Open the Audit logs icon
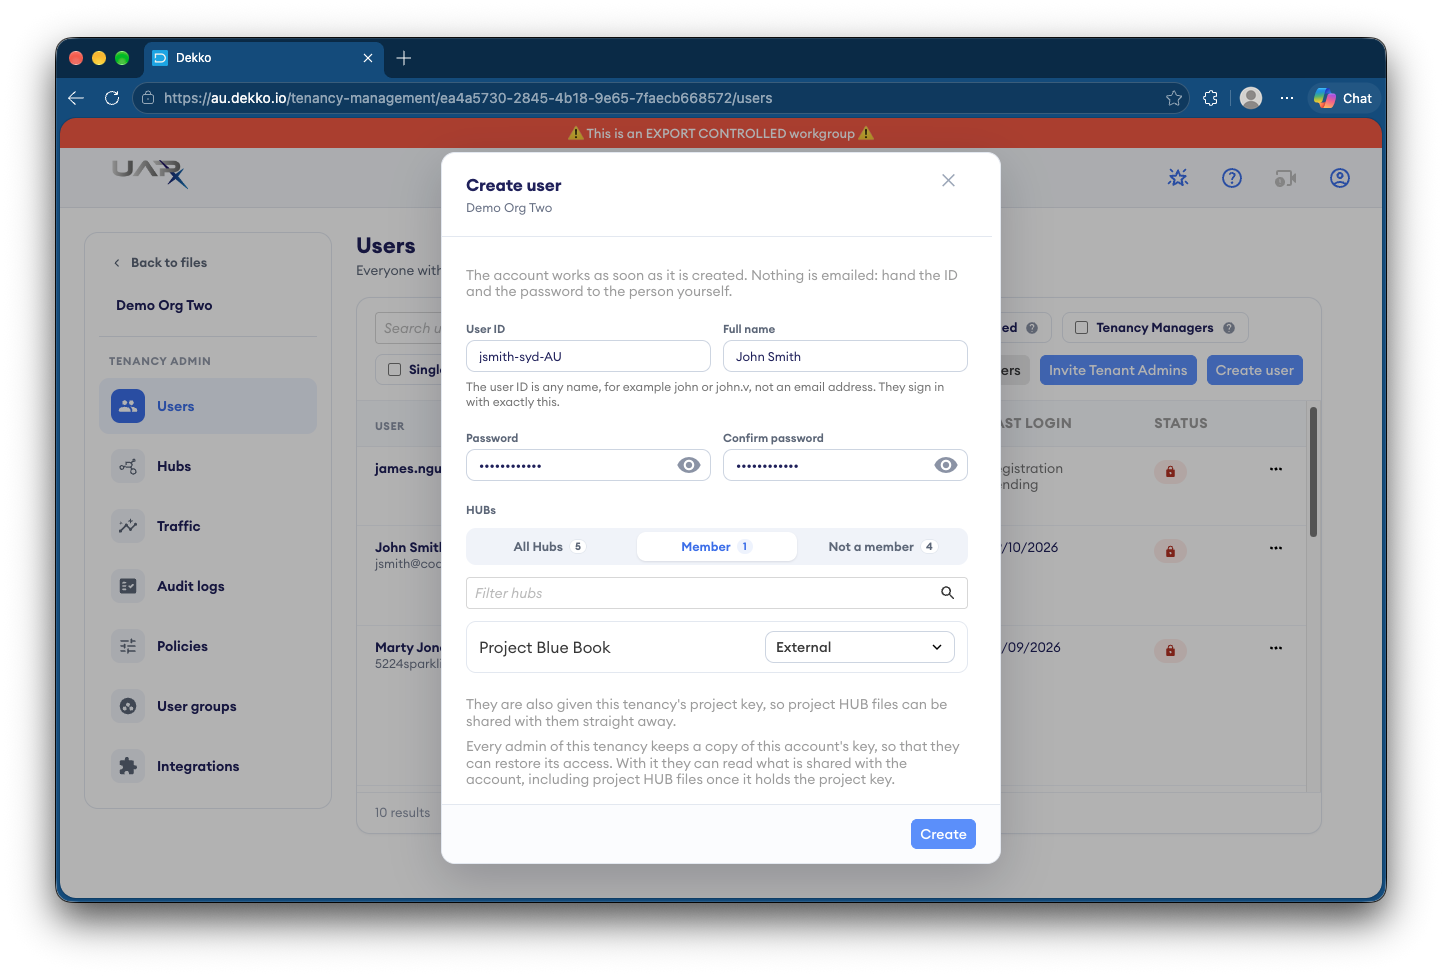 tap(128, 586)
